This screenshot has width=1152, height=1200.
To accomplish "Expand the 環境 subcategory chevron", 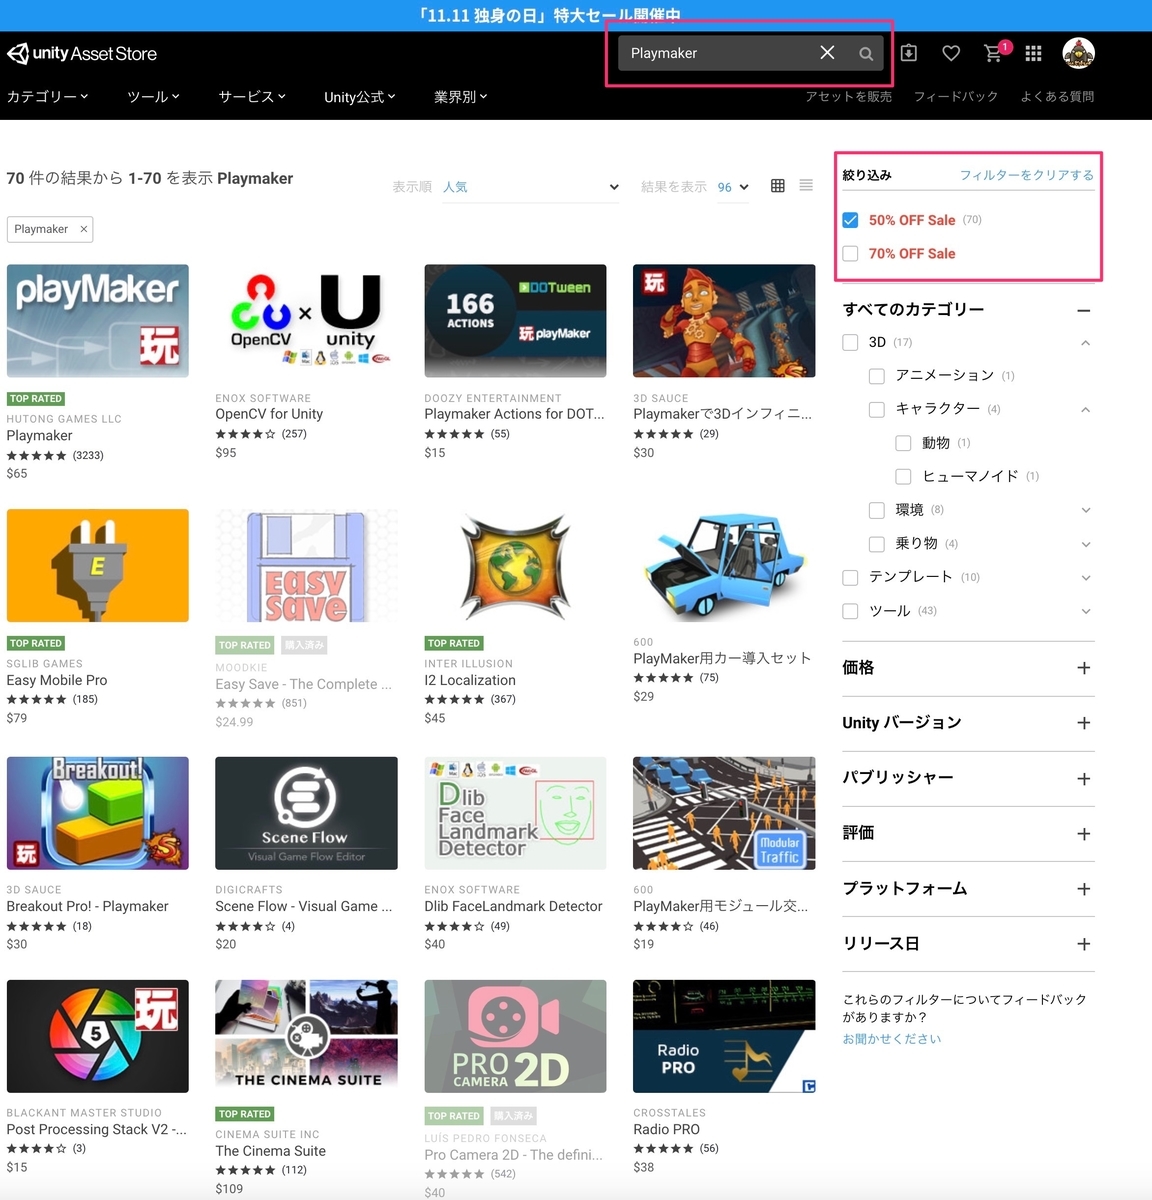I will tap(1086, 510).
